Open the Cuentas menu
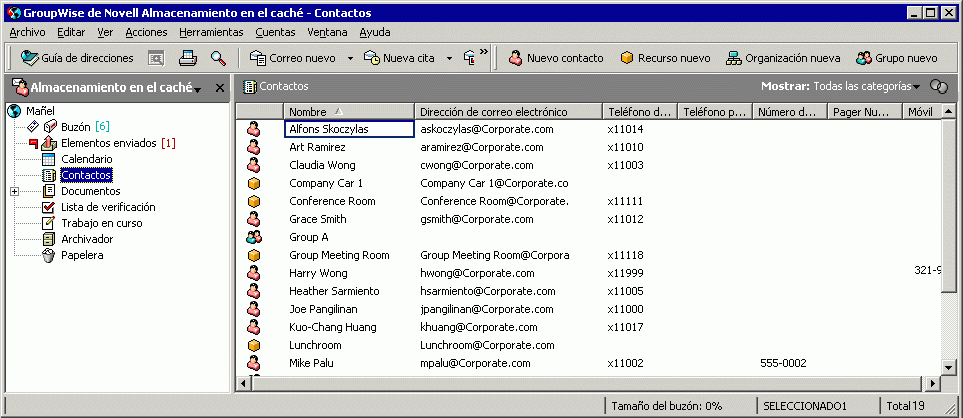 (x=275, y=33)
